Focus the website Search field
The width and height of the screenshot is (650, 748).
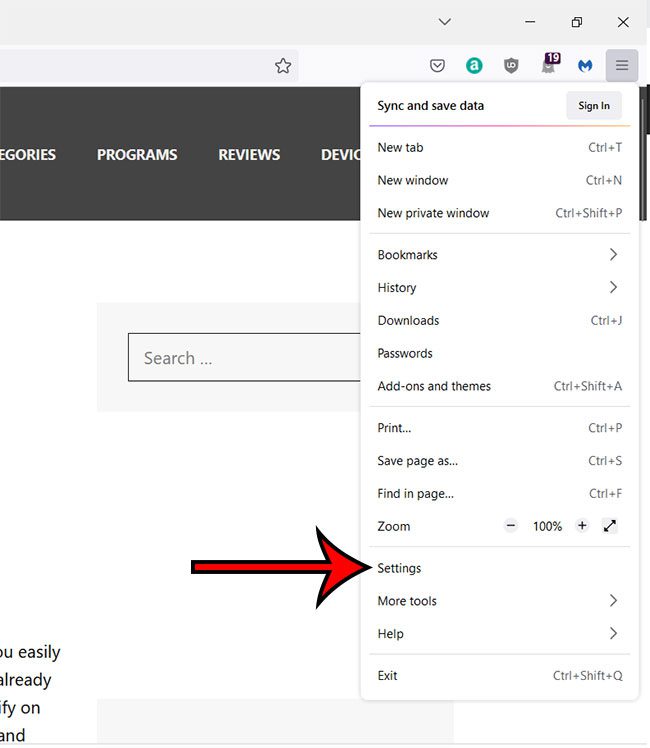coord(244,357)
